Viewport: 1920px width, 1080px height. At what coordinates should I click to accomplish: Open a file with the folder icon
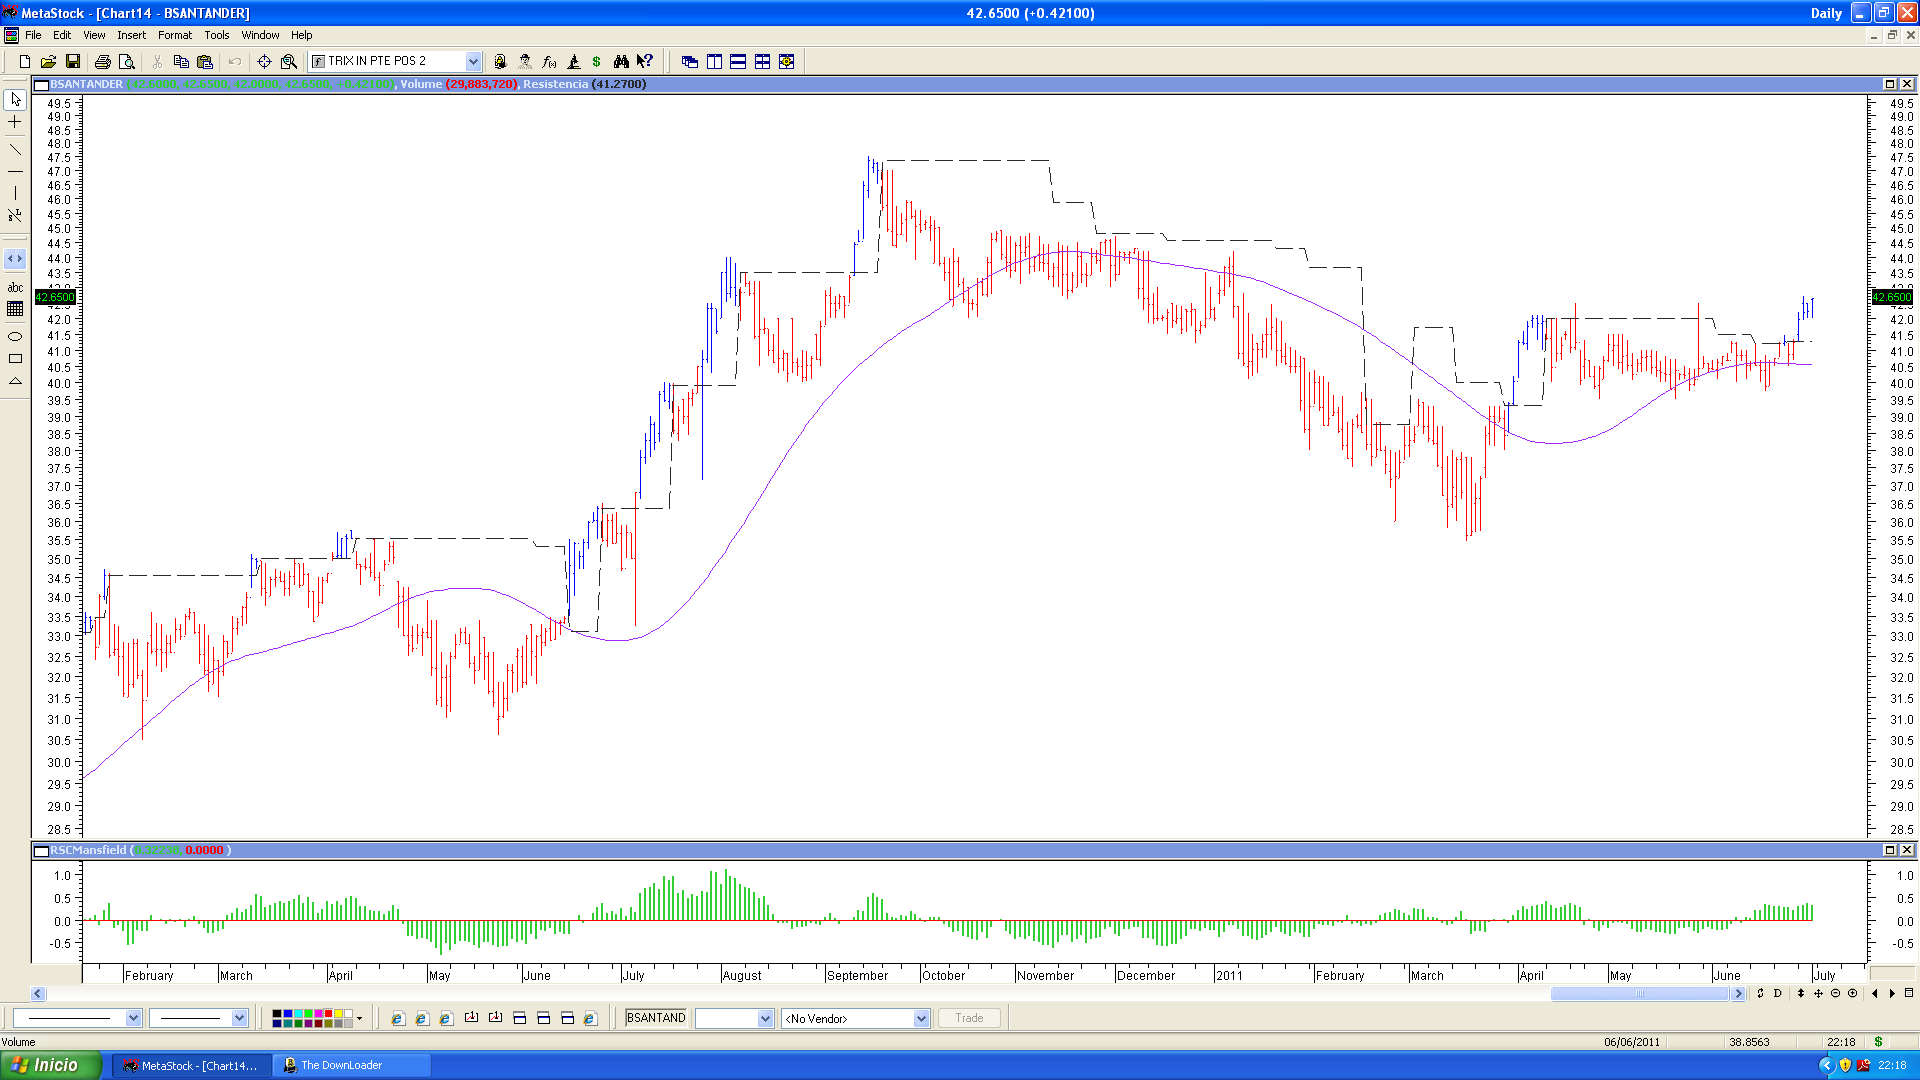click(48, 61)
